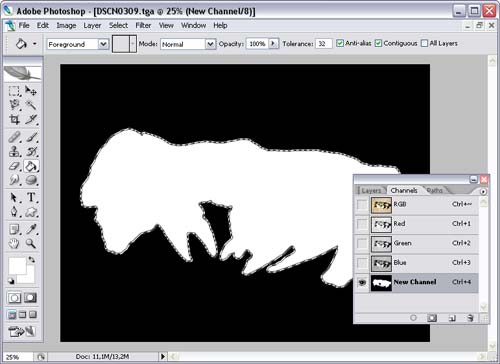Open the Window menu
Screen dimensions: 500x364
pos(193,26)
